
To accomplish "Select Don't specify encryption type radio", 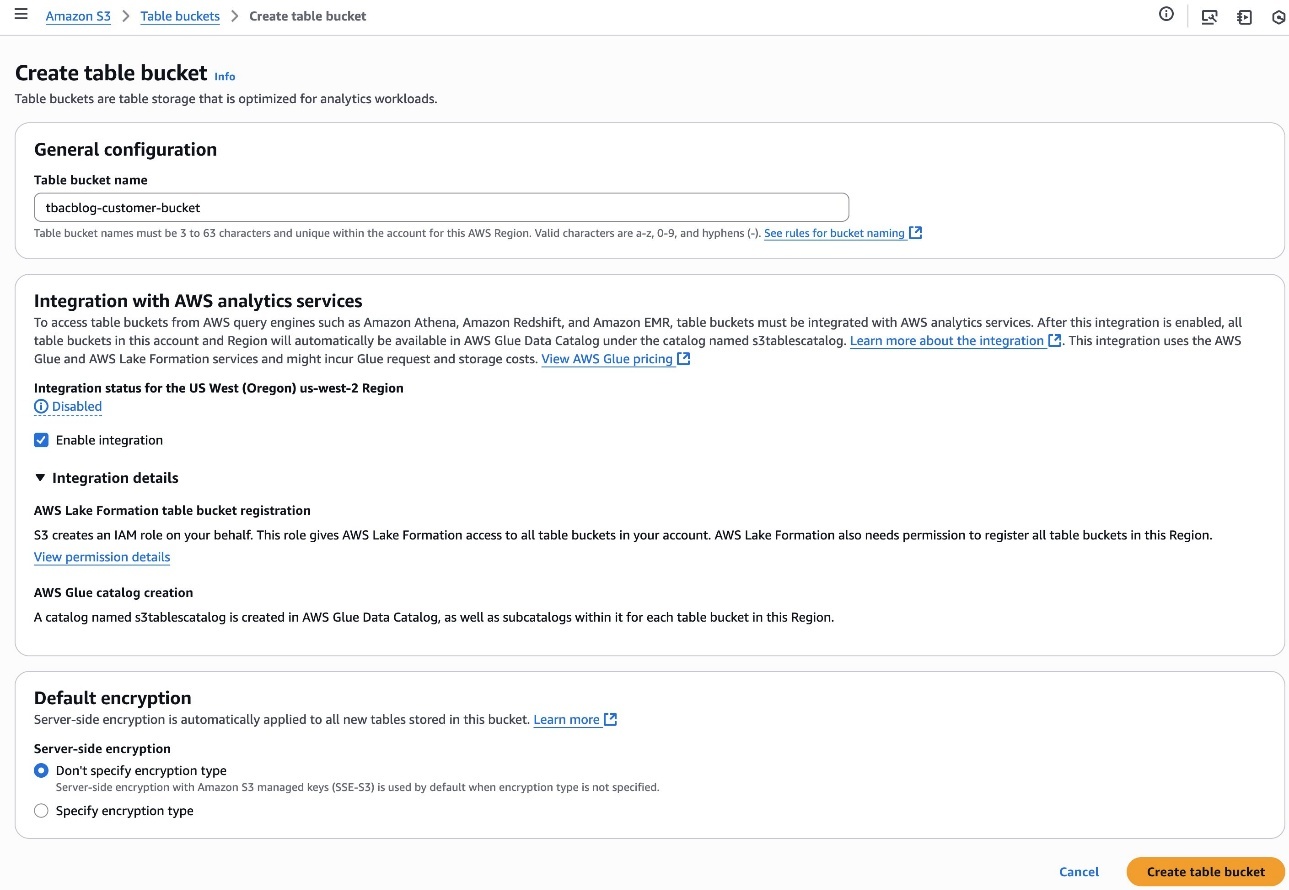I will (x=41, y=771).
